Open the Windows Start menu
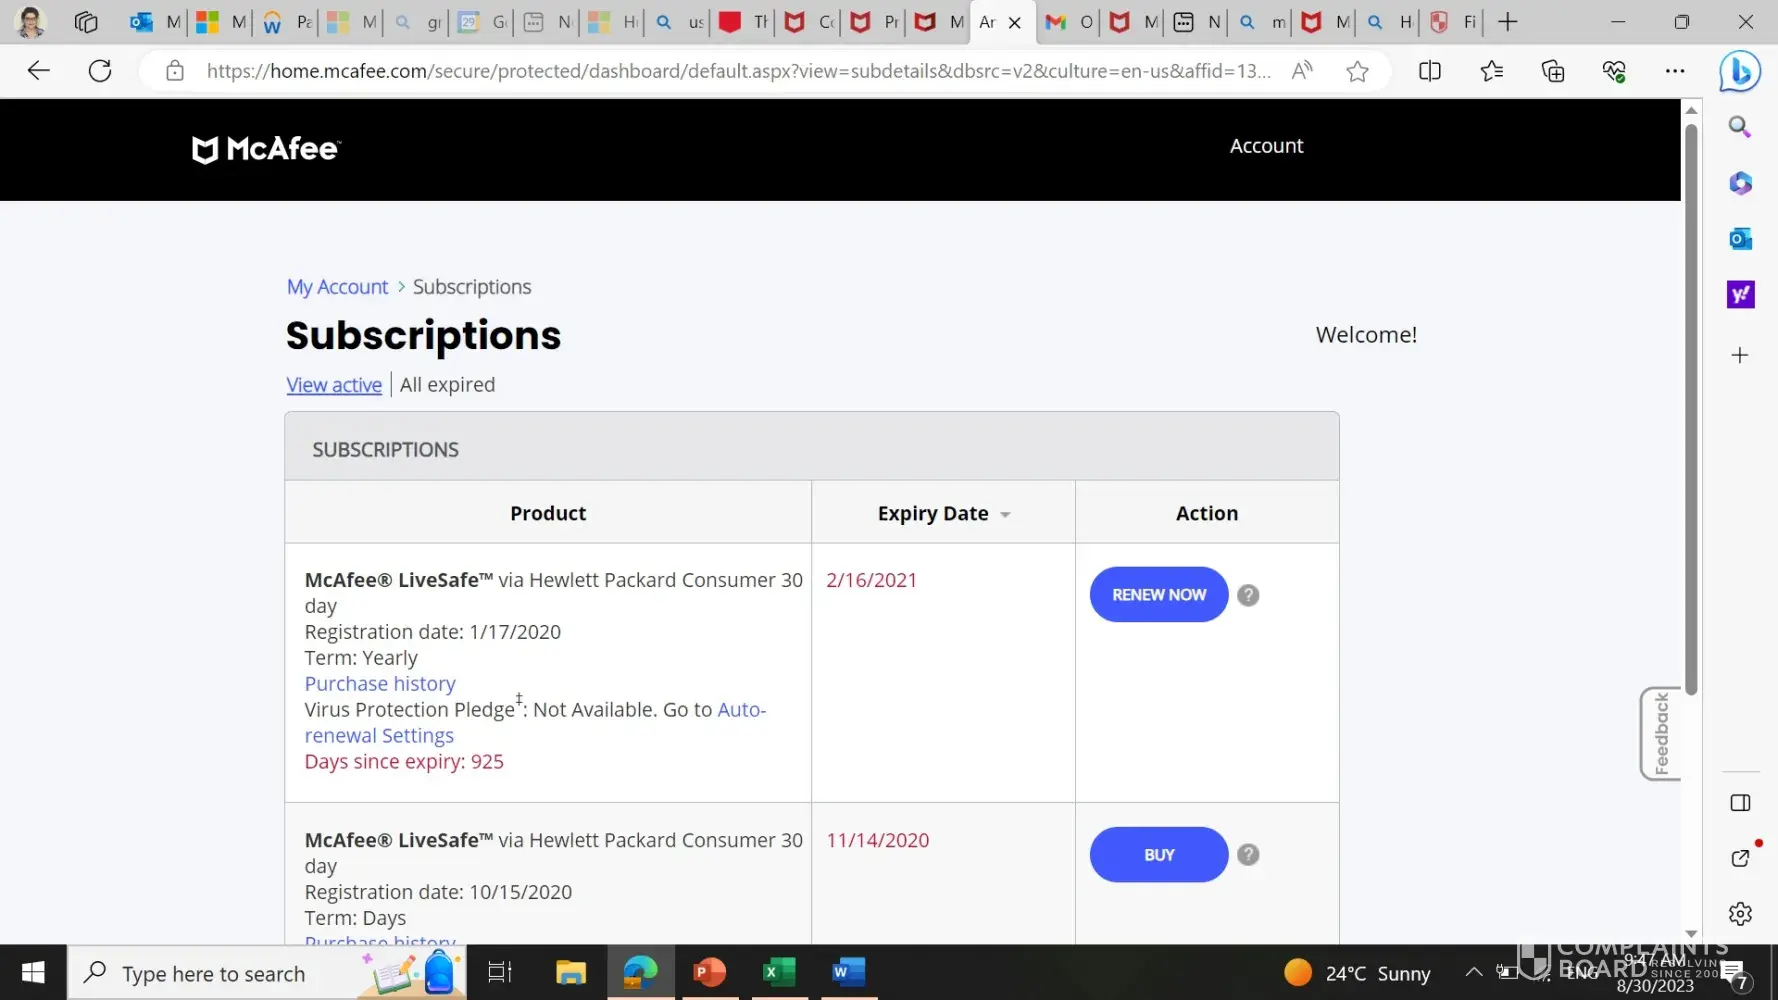1778x1000 pixels. [33, 973]
